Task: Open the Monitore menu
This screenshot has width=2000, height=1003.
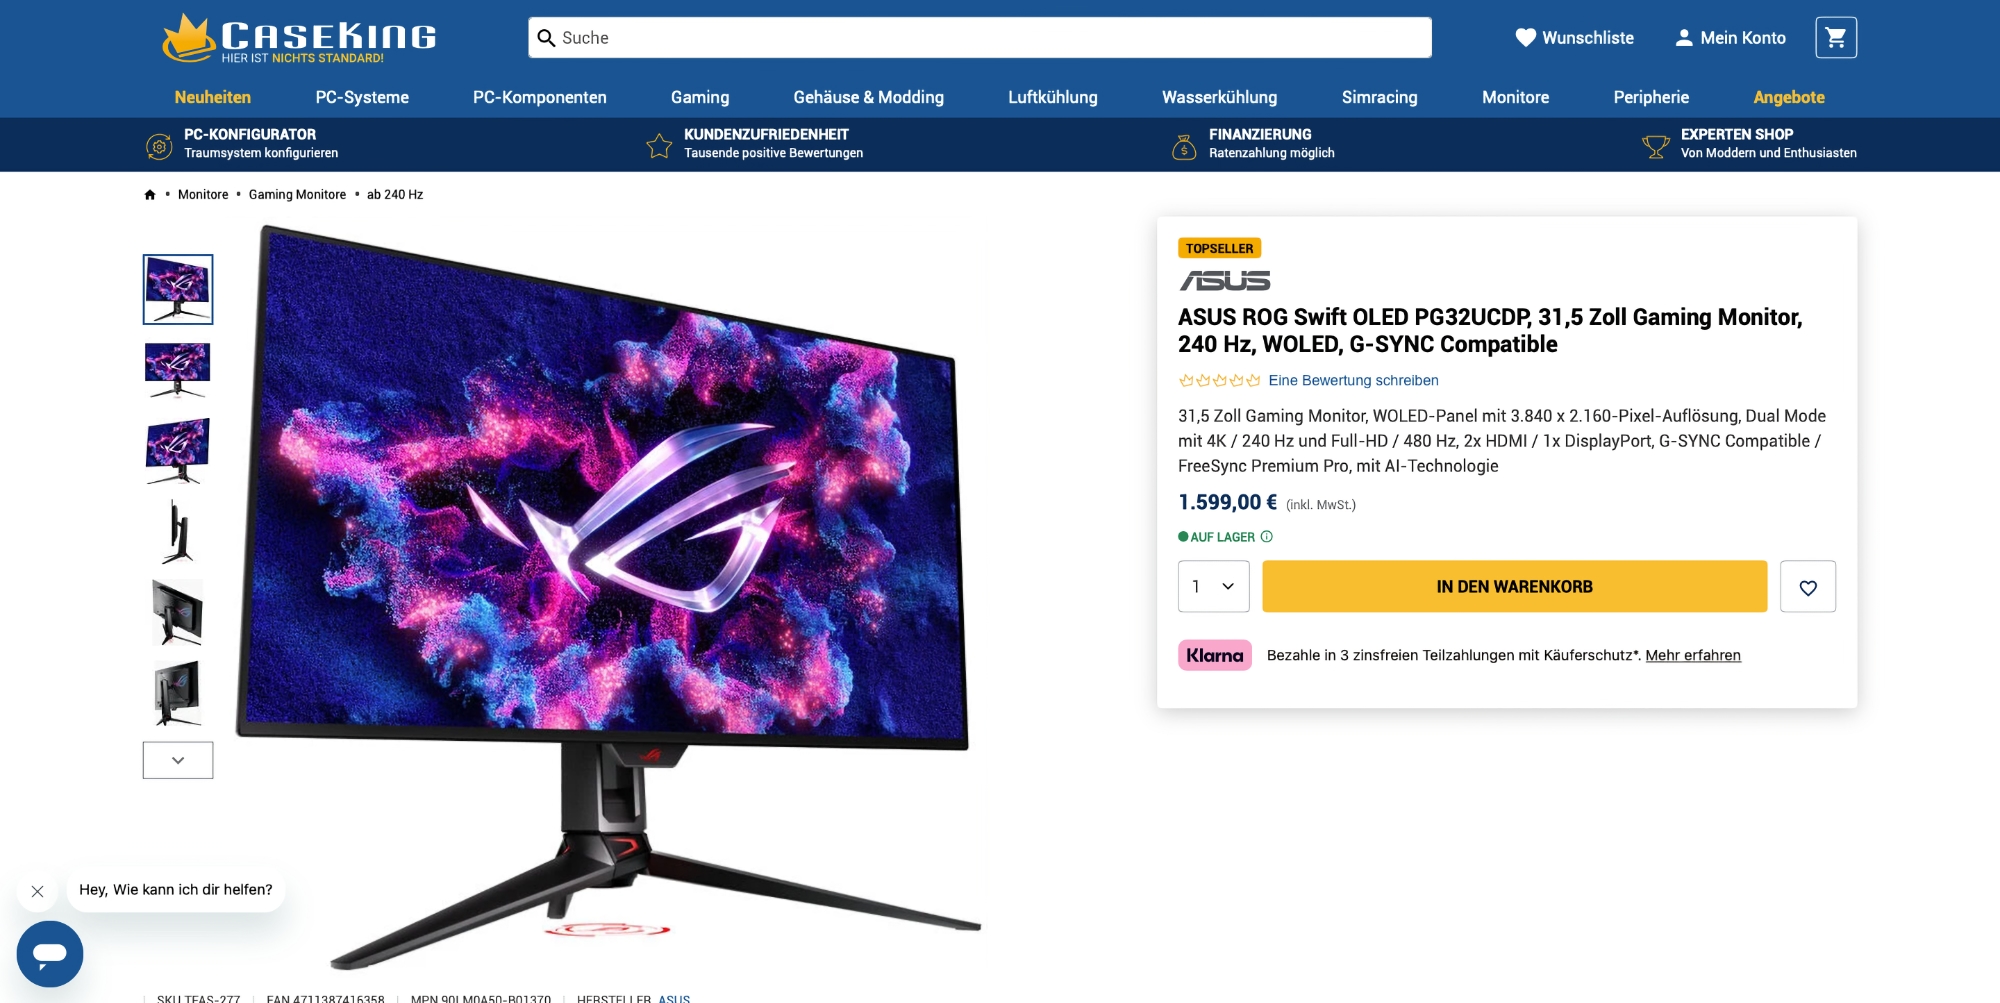Action: (x=1515, y=97)
